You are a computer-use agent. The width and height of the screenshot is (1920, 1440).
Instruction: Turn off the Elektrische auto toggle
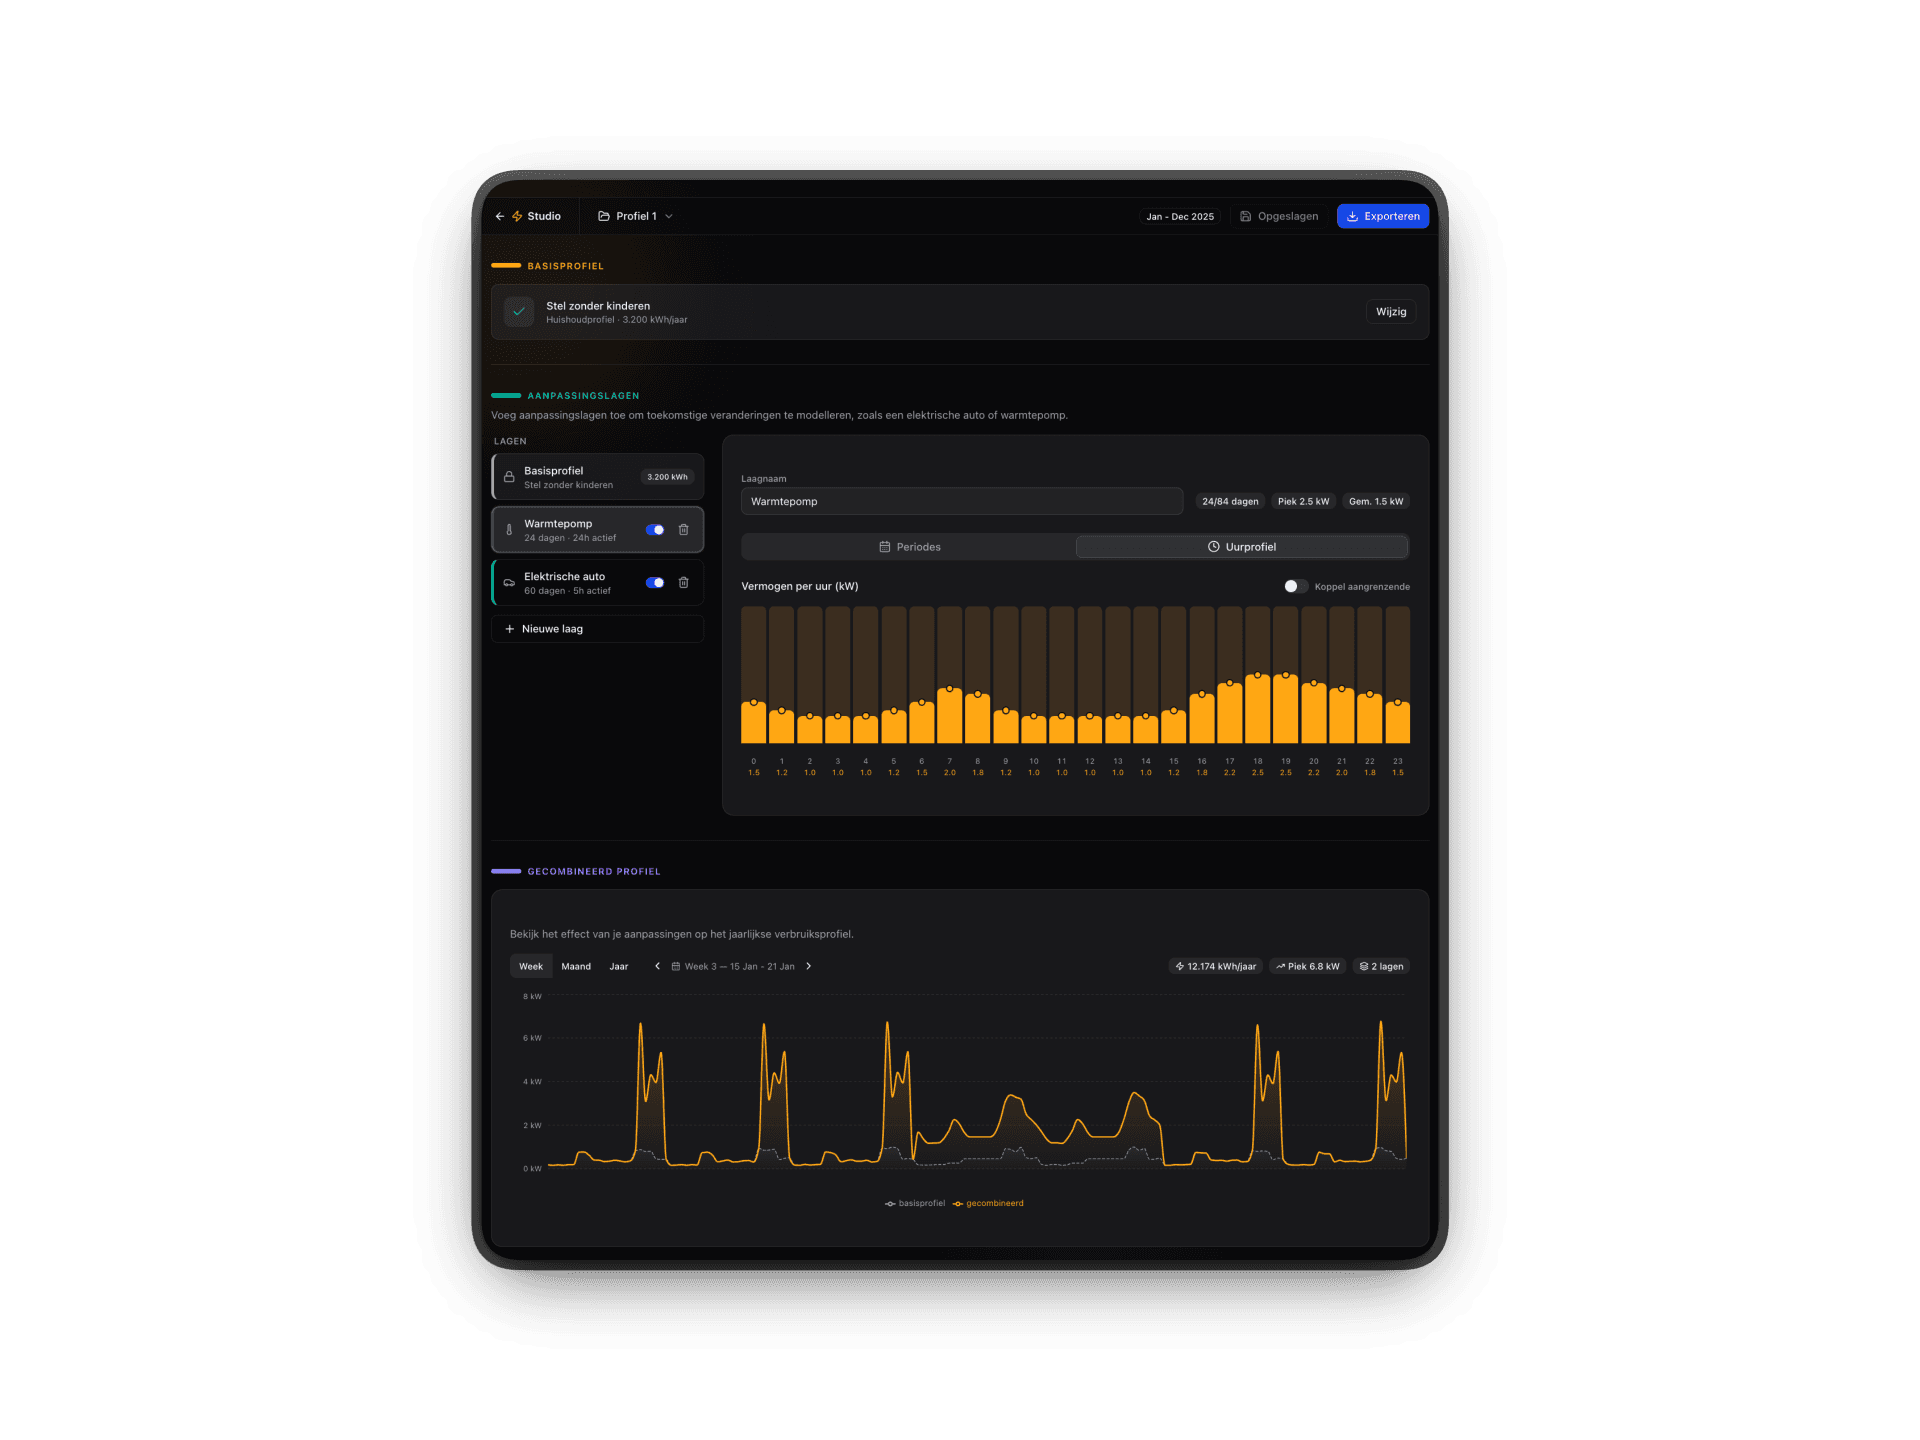(x=655, y=582)
